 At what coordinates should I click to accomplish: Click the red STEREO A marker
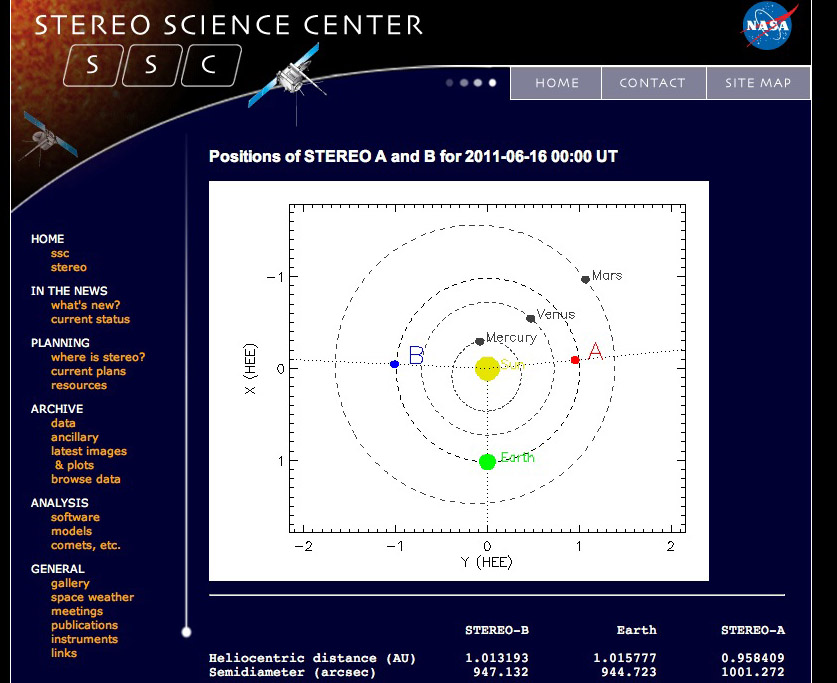click(575, 360)
